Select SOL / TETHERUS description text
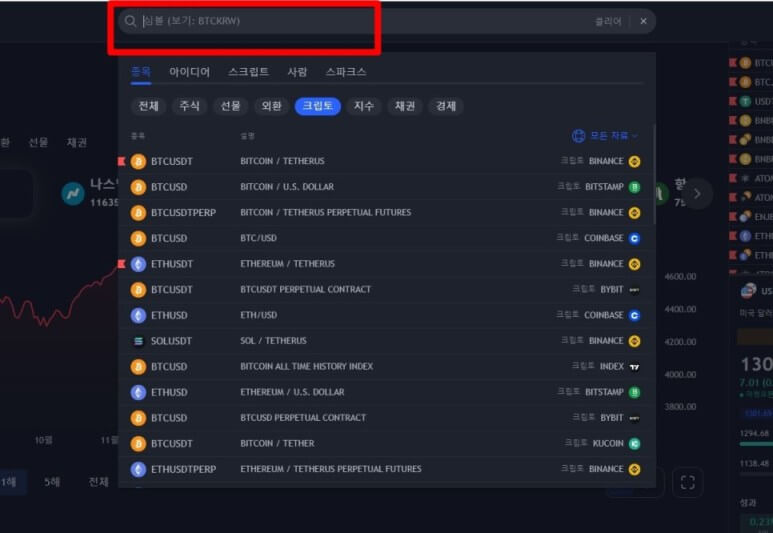 (274, 341)
